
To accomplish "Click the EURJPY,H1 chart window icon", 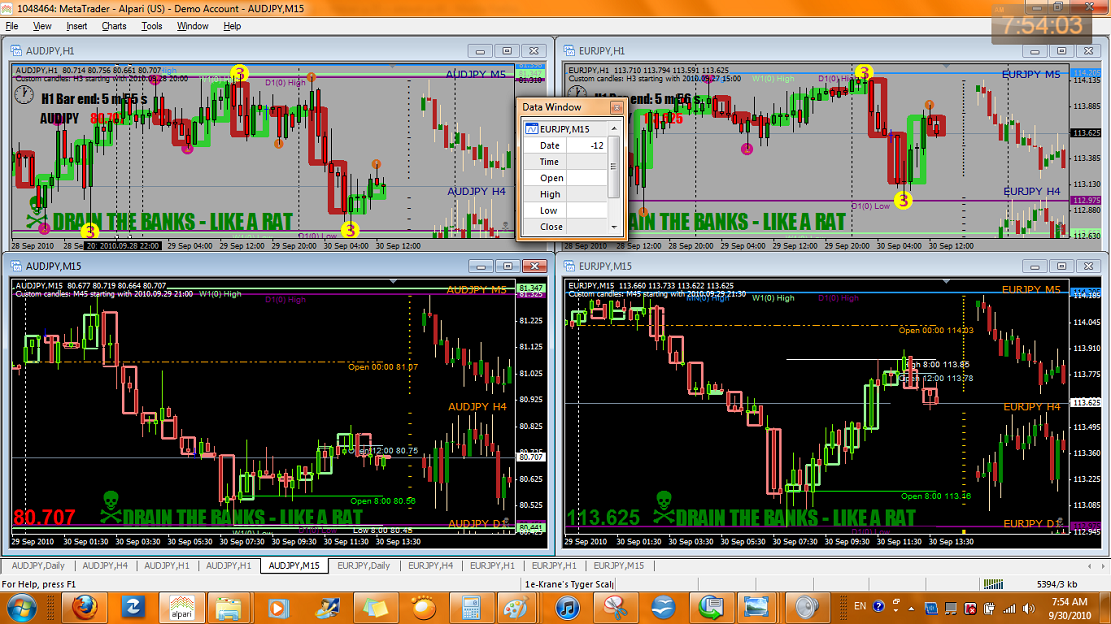I will tap(569, 51).
